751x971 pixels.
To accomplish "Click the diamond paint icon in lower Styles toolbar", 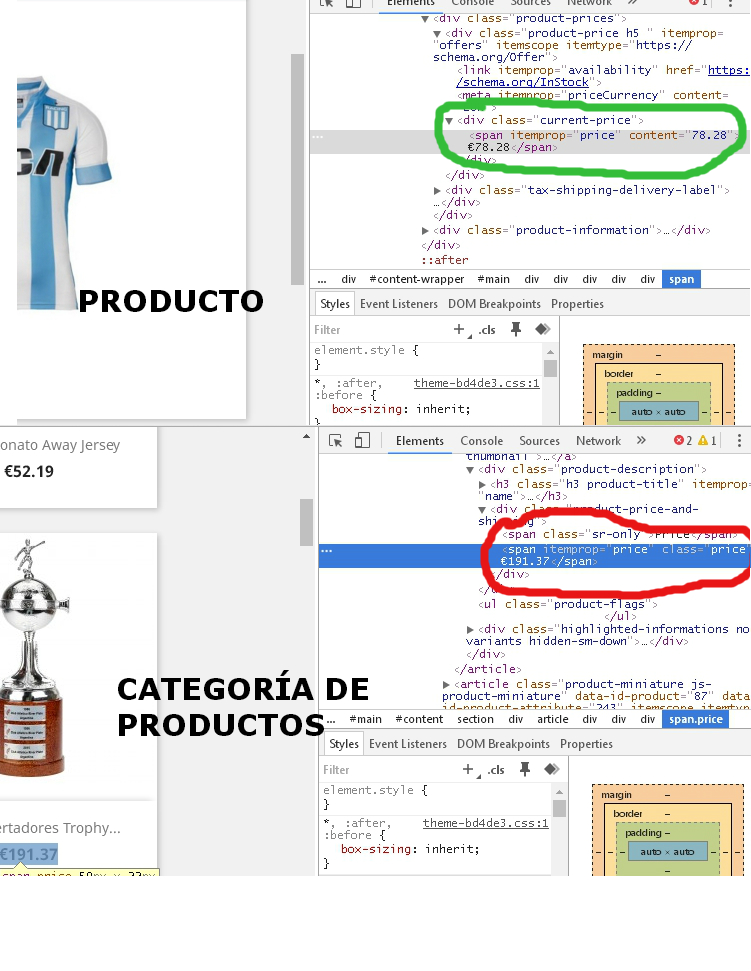I will tap(552, 769).
